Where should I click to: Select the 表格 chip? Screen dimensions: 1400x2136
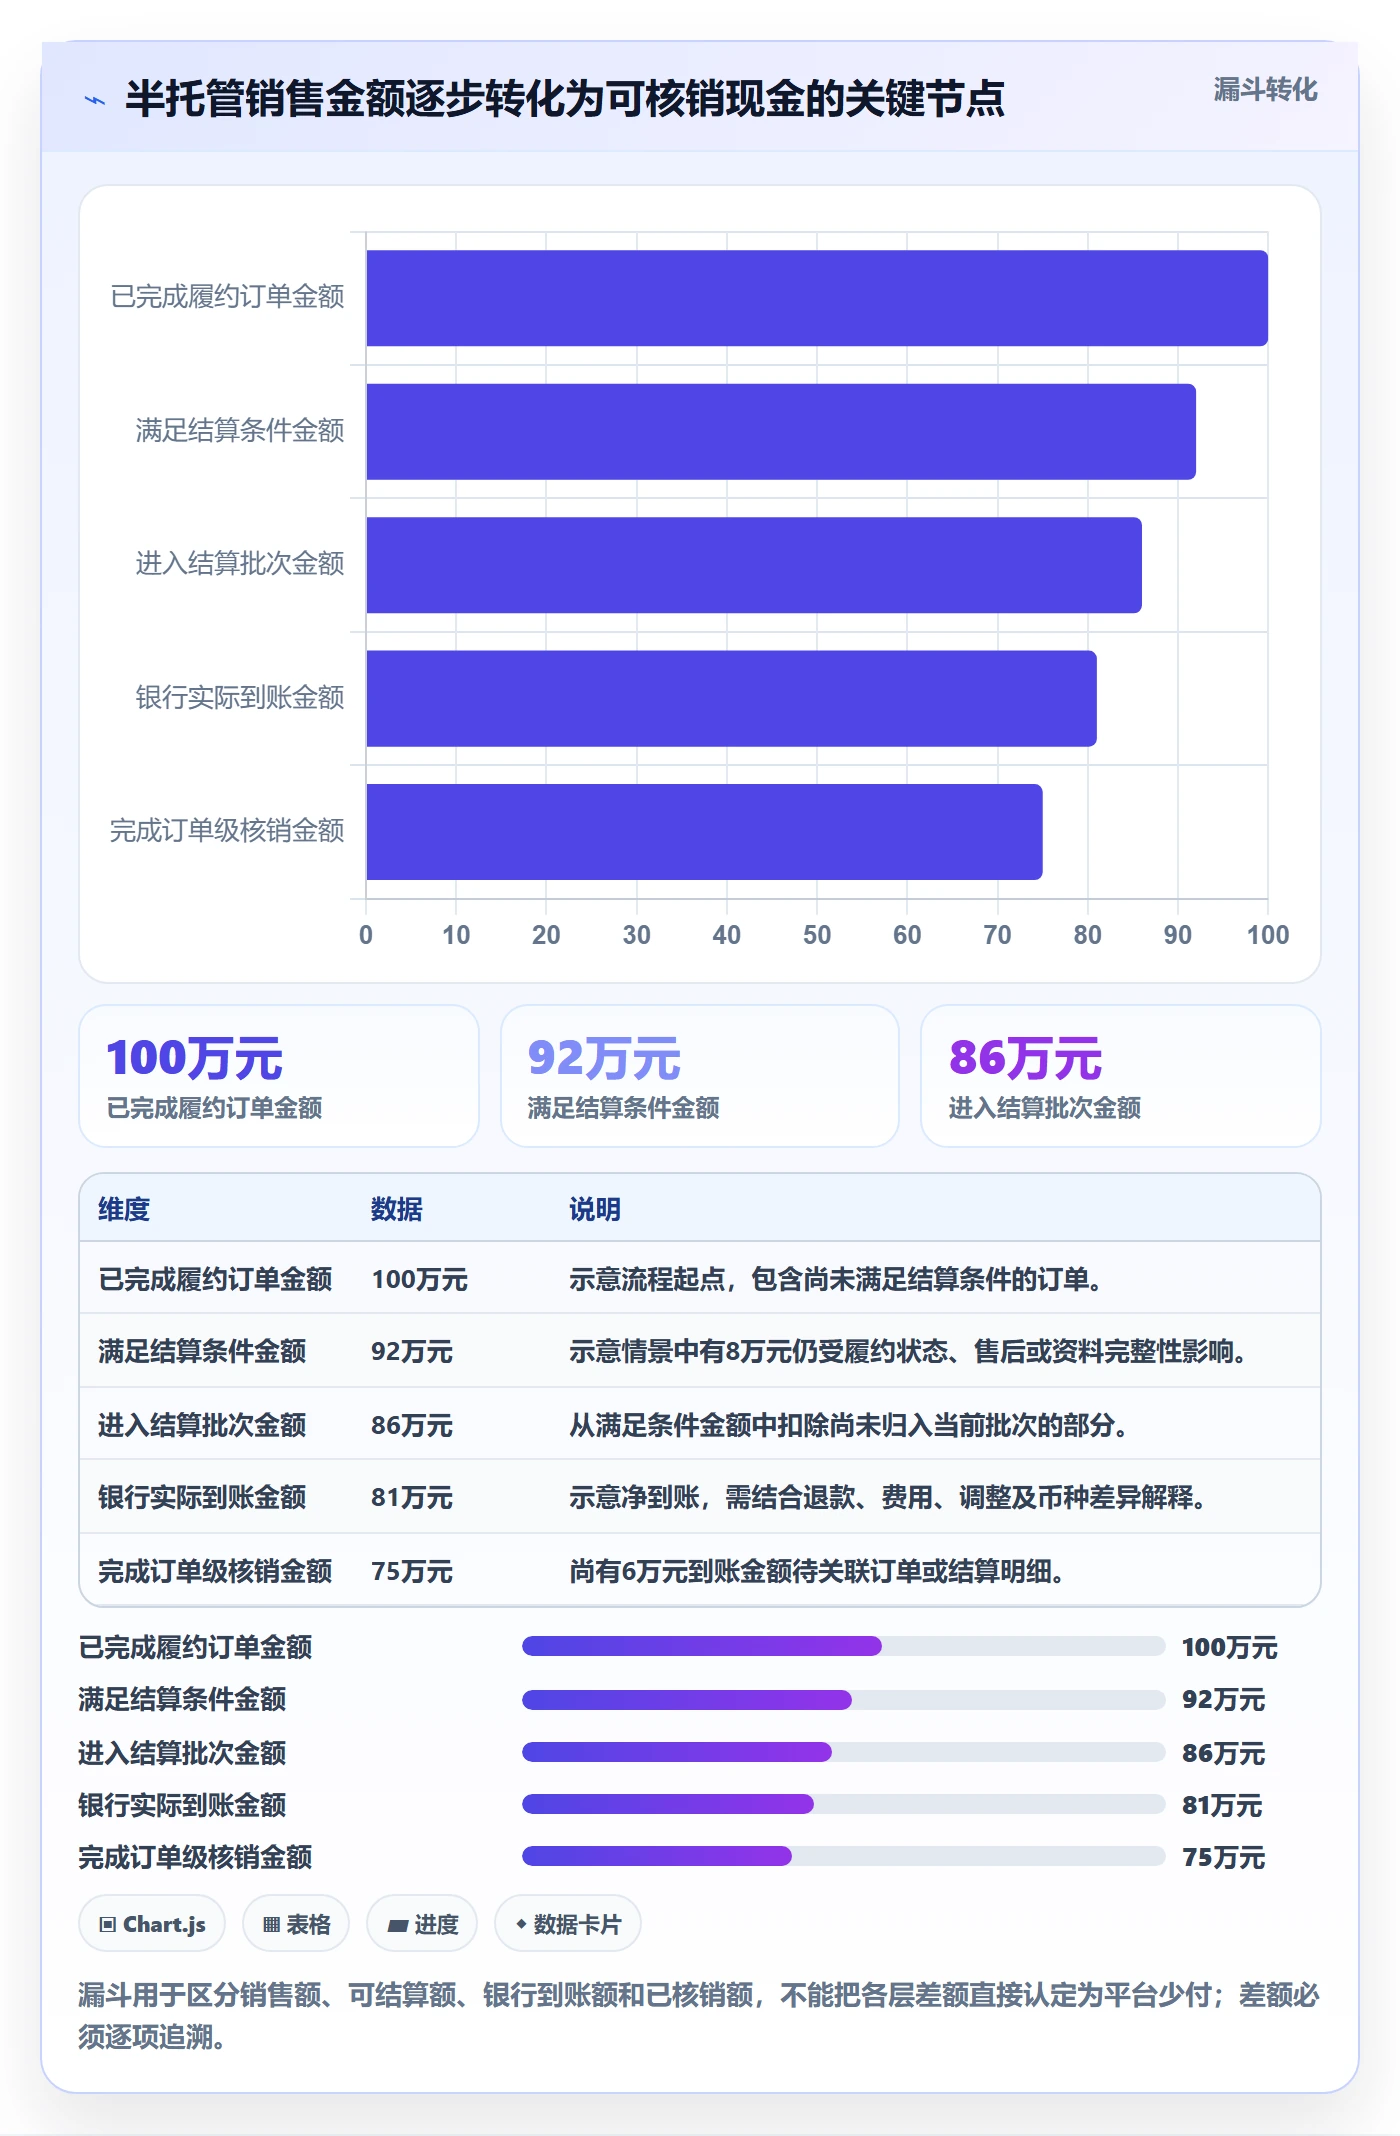pyautogui.click(x=296, y=1924)
